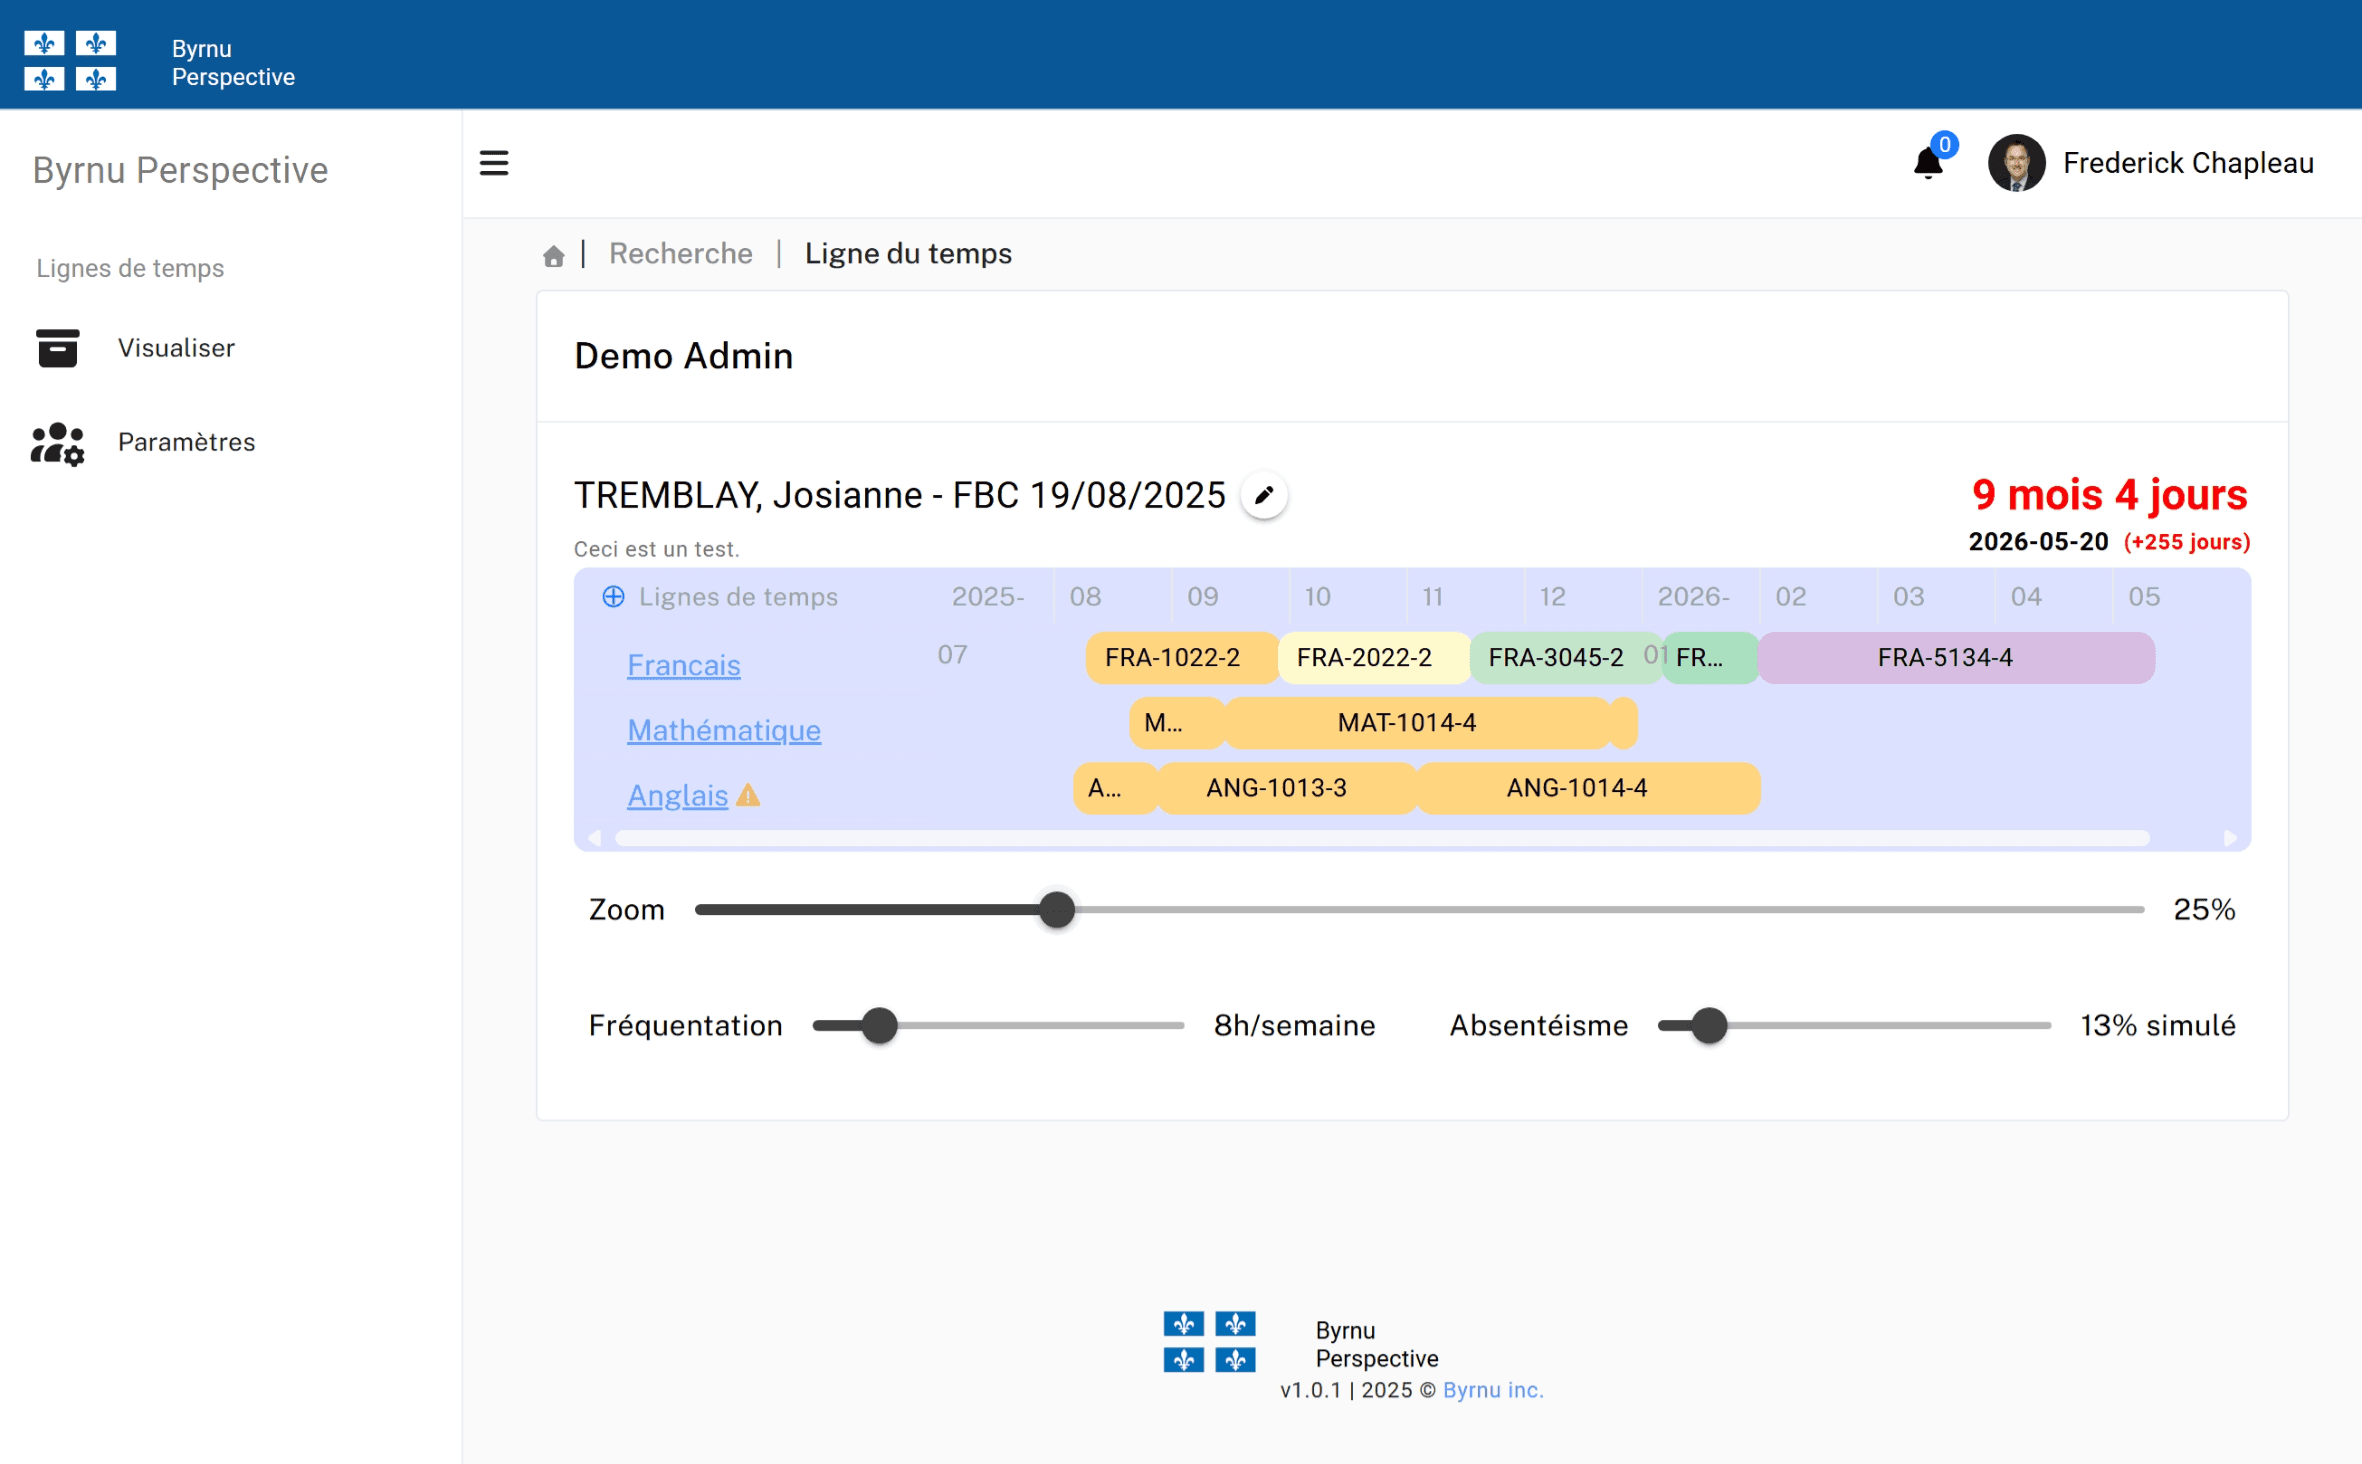Collapse the sidebar using the hamburger icon
Image resolution: width=2362 pixels, height=1464 pixels.
point(494,162)
